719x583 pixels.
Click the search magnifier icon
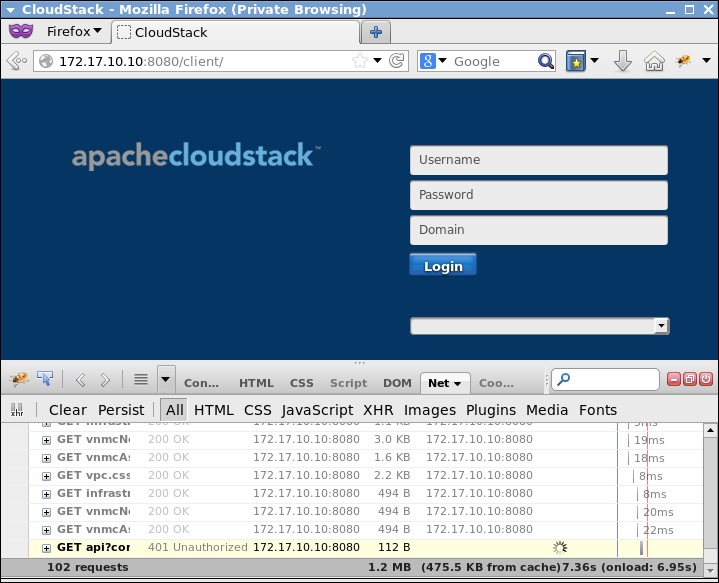tap(546, 61)
